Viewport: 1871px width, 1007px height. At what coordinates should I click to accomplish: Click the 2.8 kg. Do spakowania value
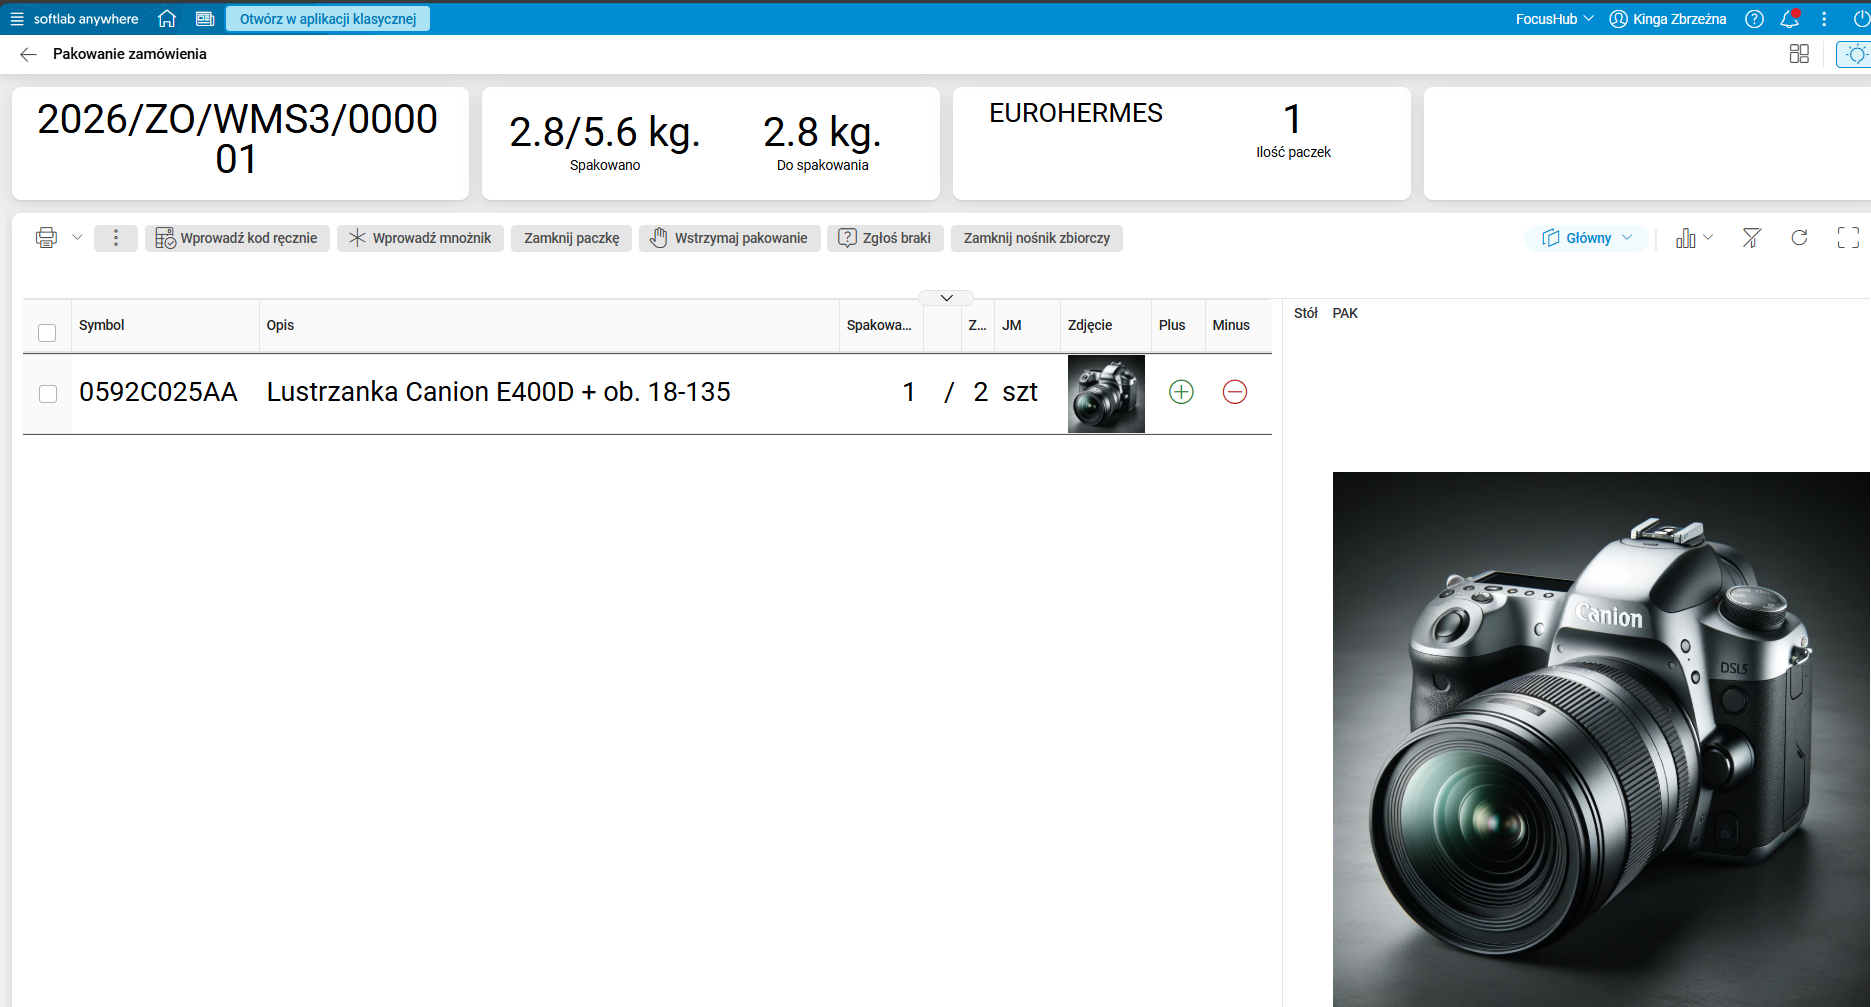coord(822,132)
